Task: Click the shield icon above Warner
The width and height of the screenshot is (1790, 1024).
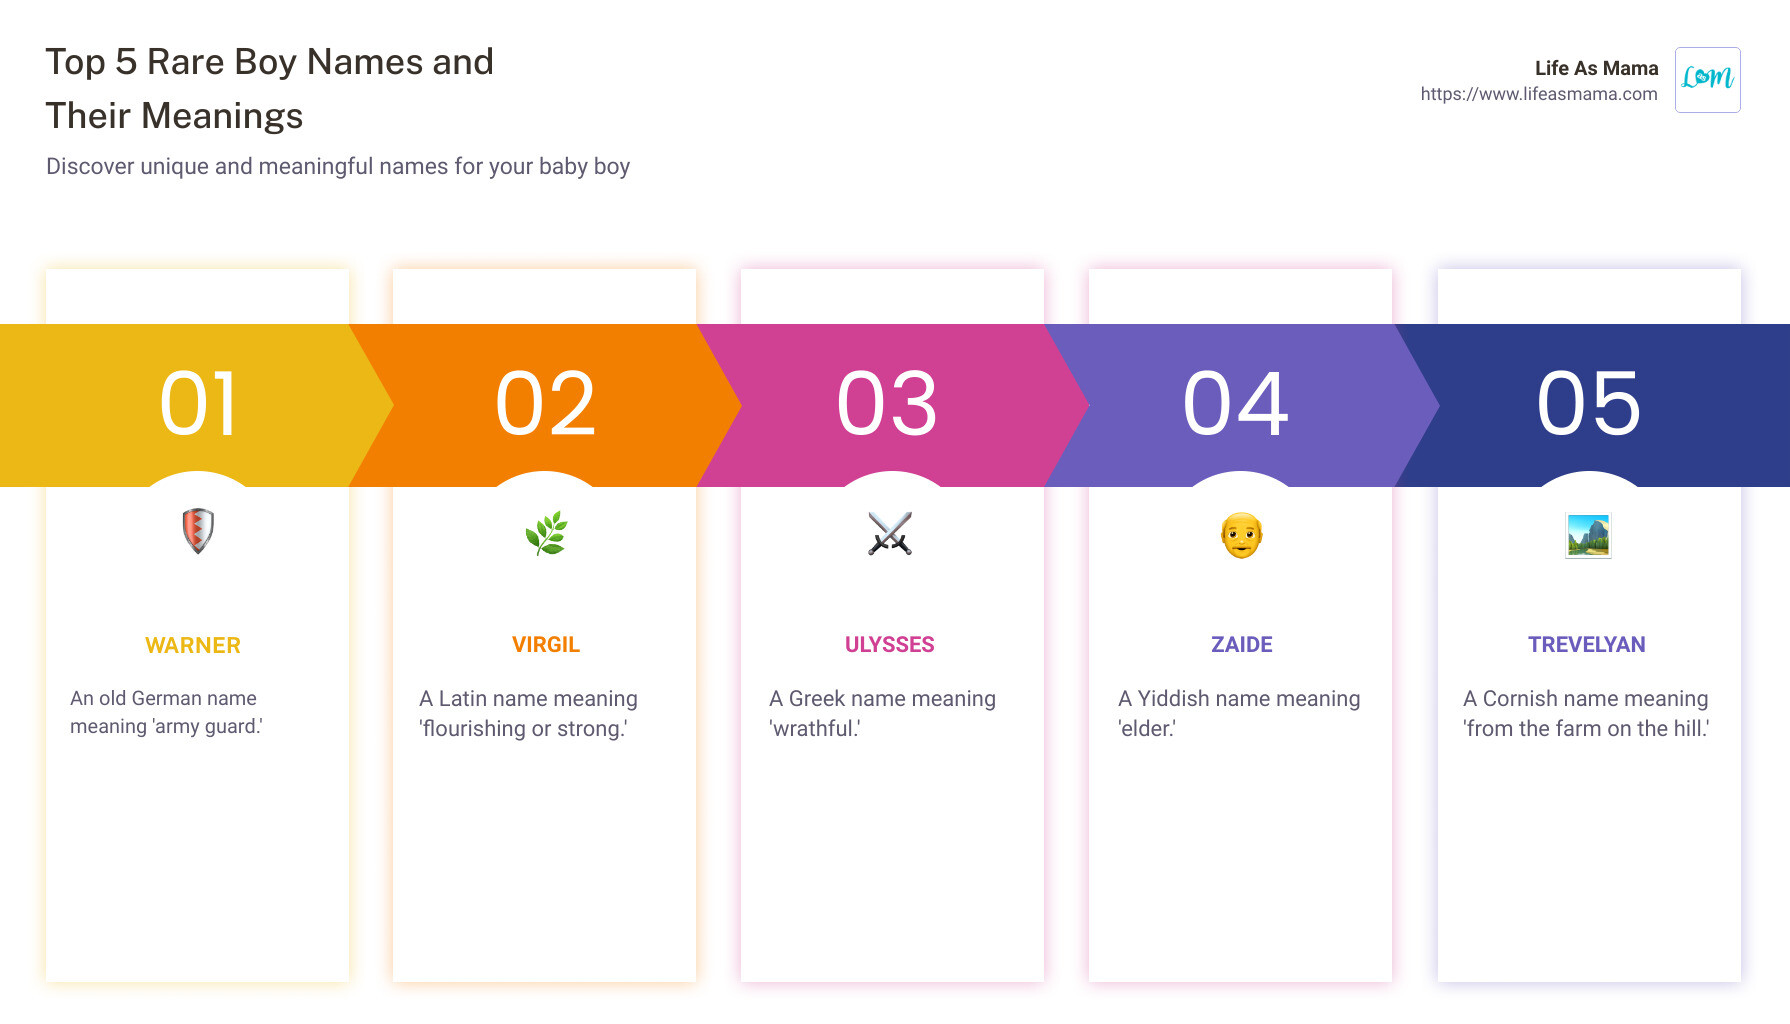Action: [198, 531]
